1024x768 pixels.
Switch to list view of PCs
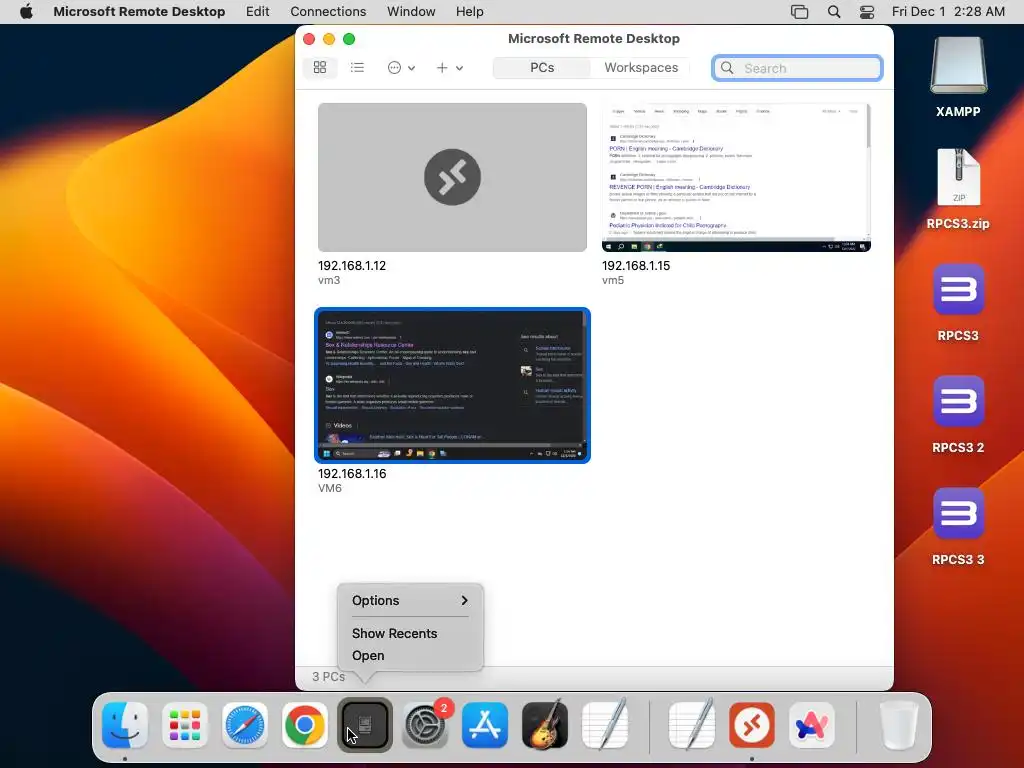[x=357, y=67]
